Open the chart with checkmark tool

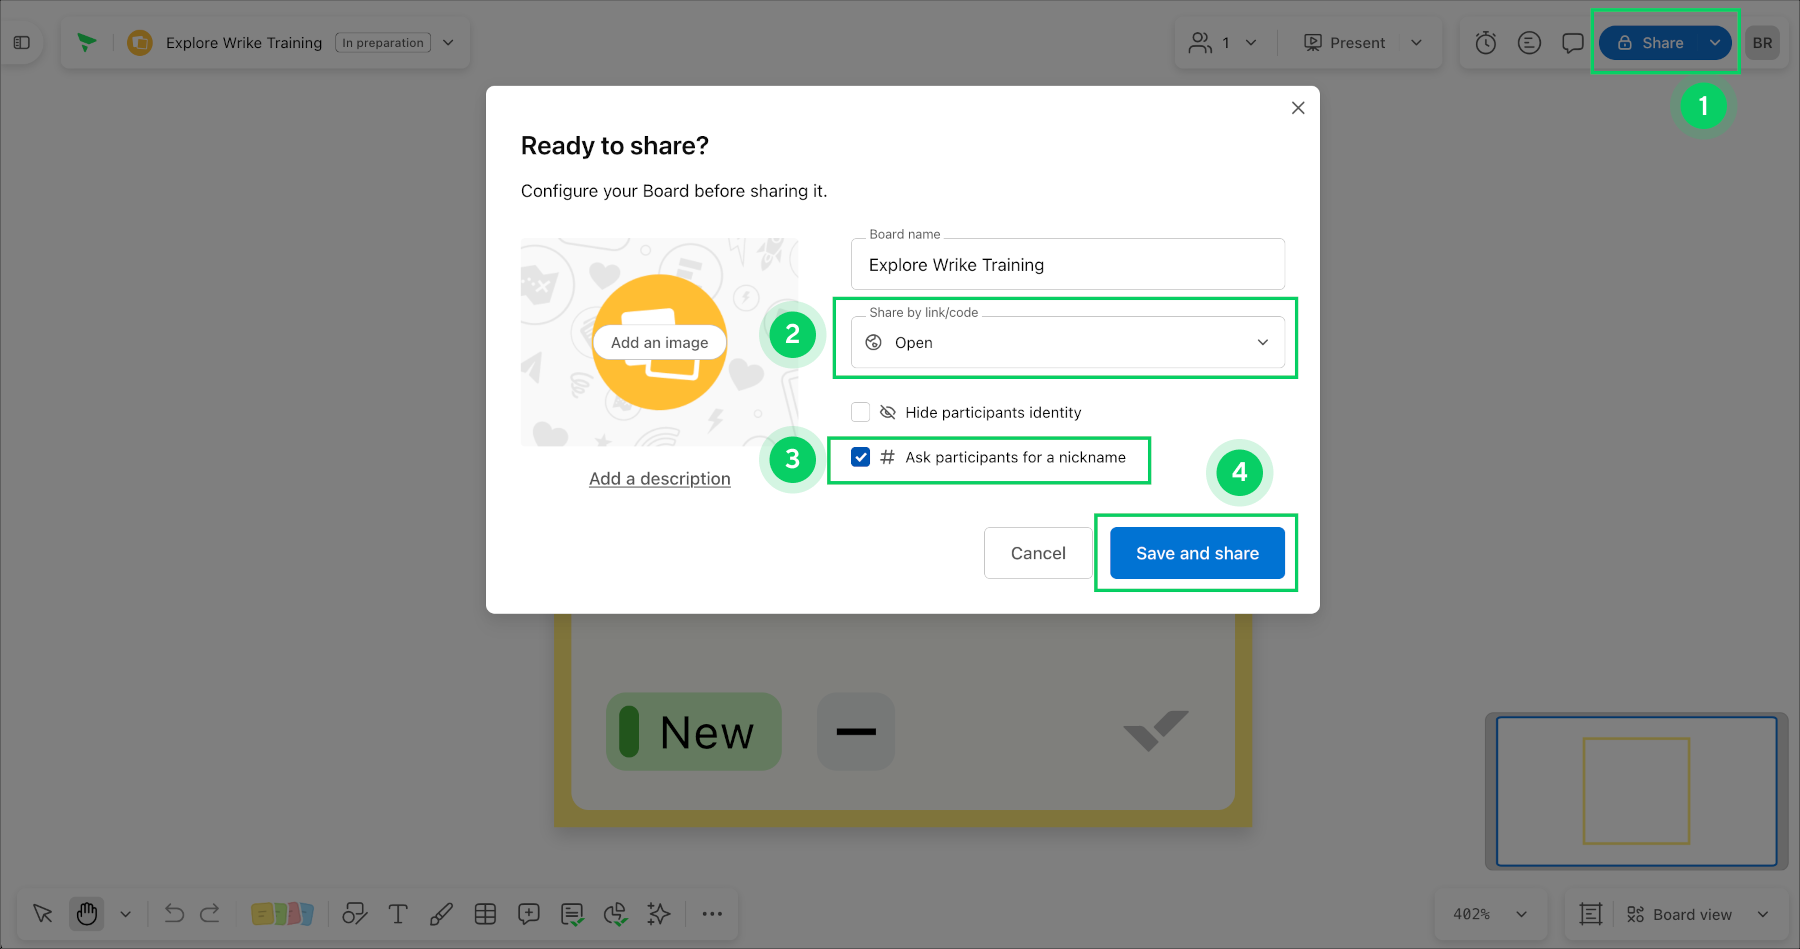tap(615, 914)
